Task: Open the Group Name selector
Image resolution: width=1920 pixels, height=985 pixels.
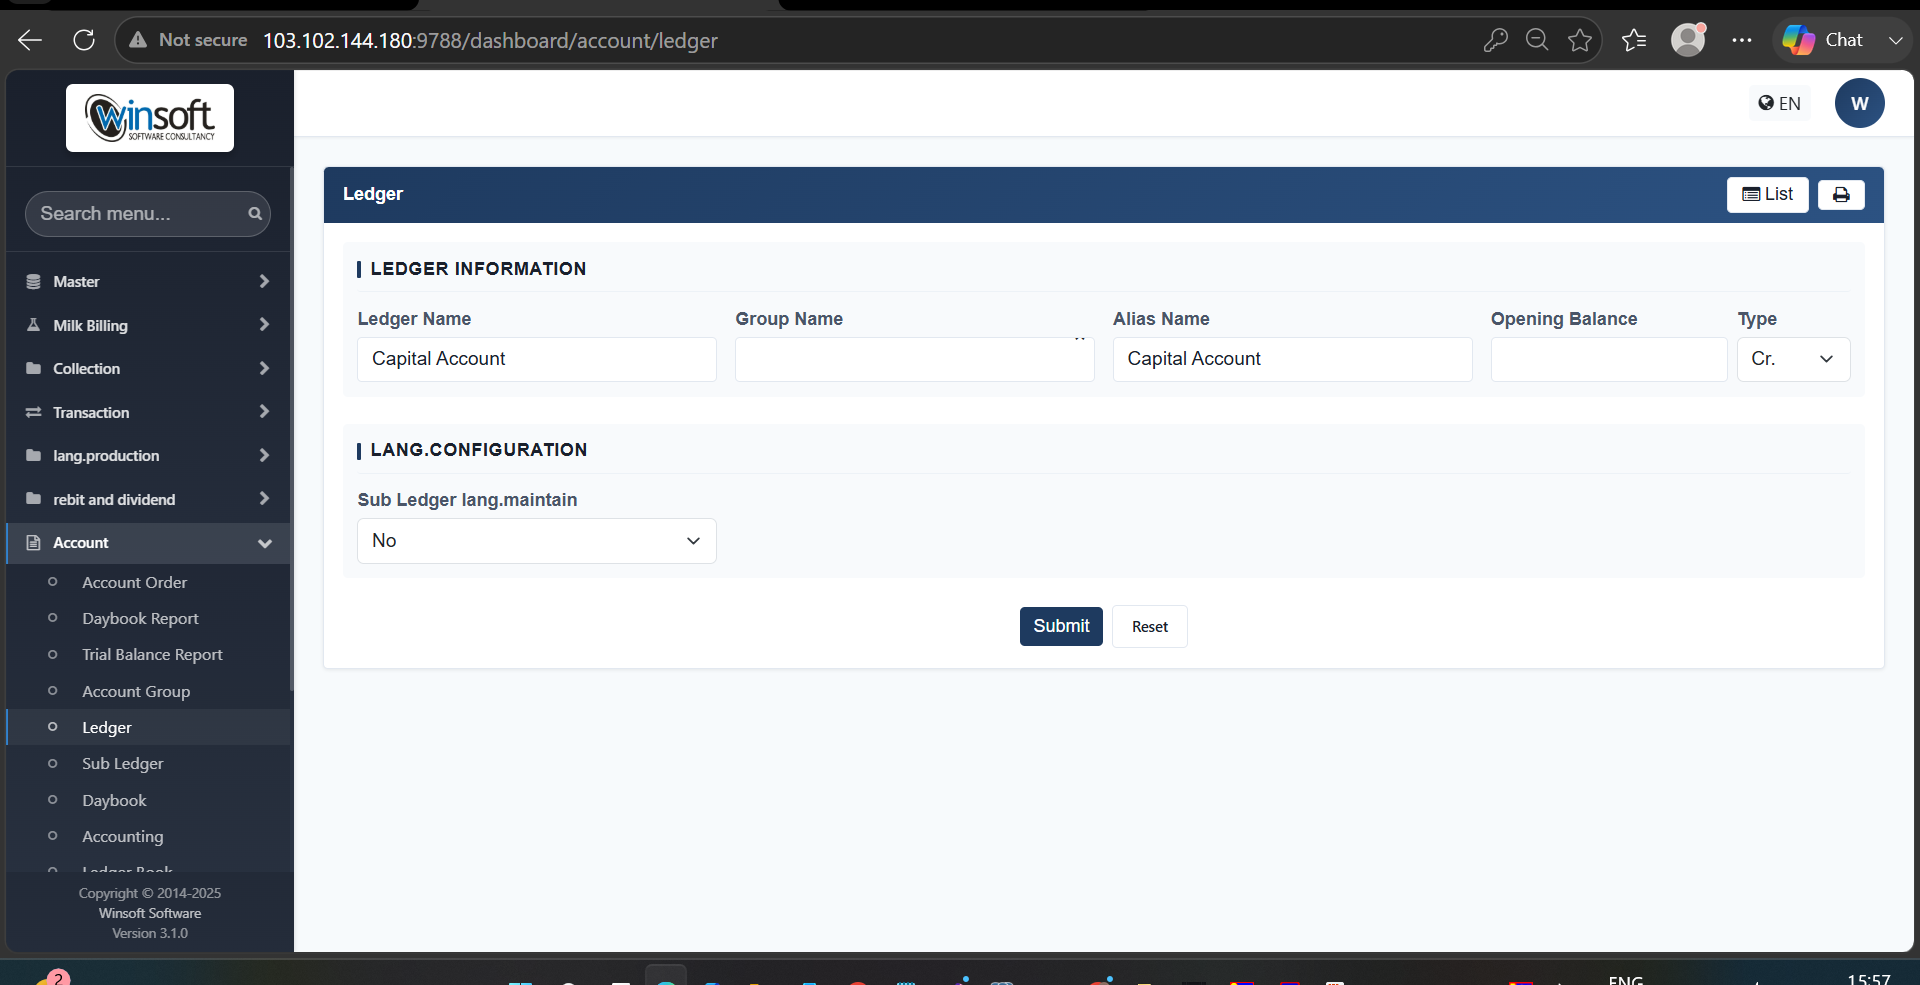Action: point(915,359)
